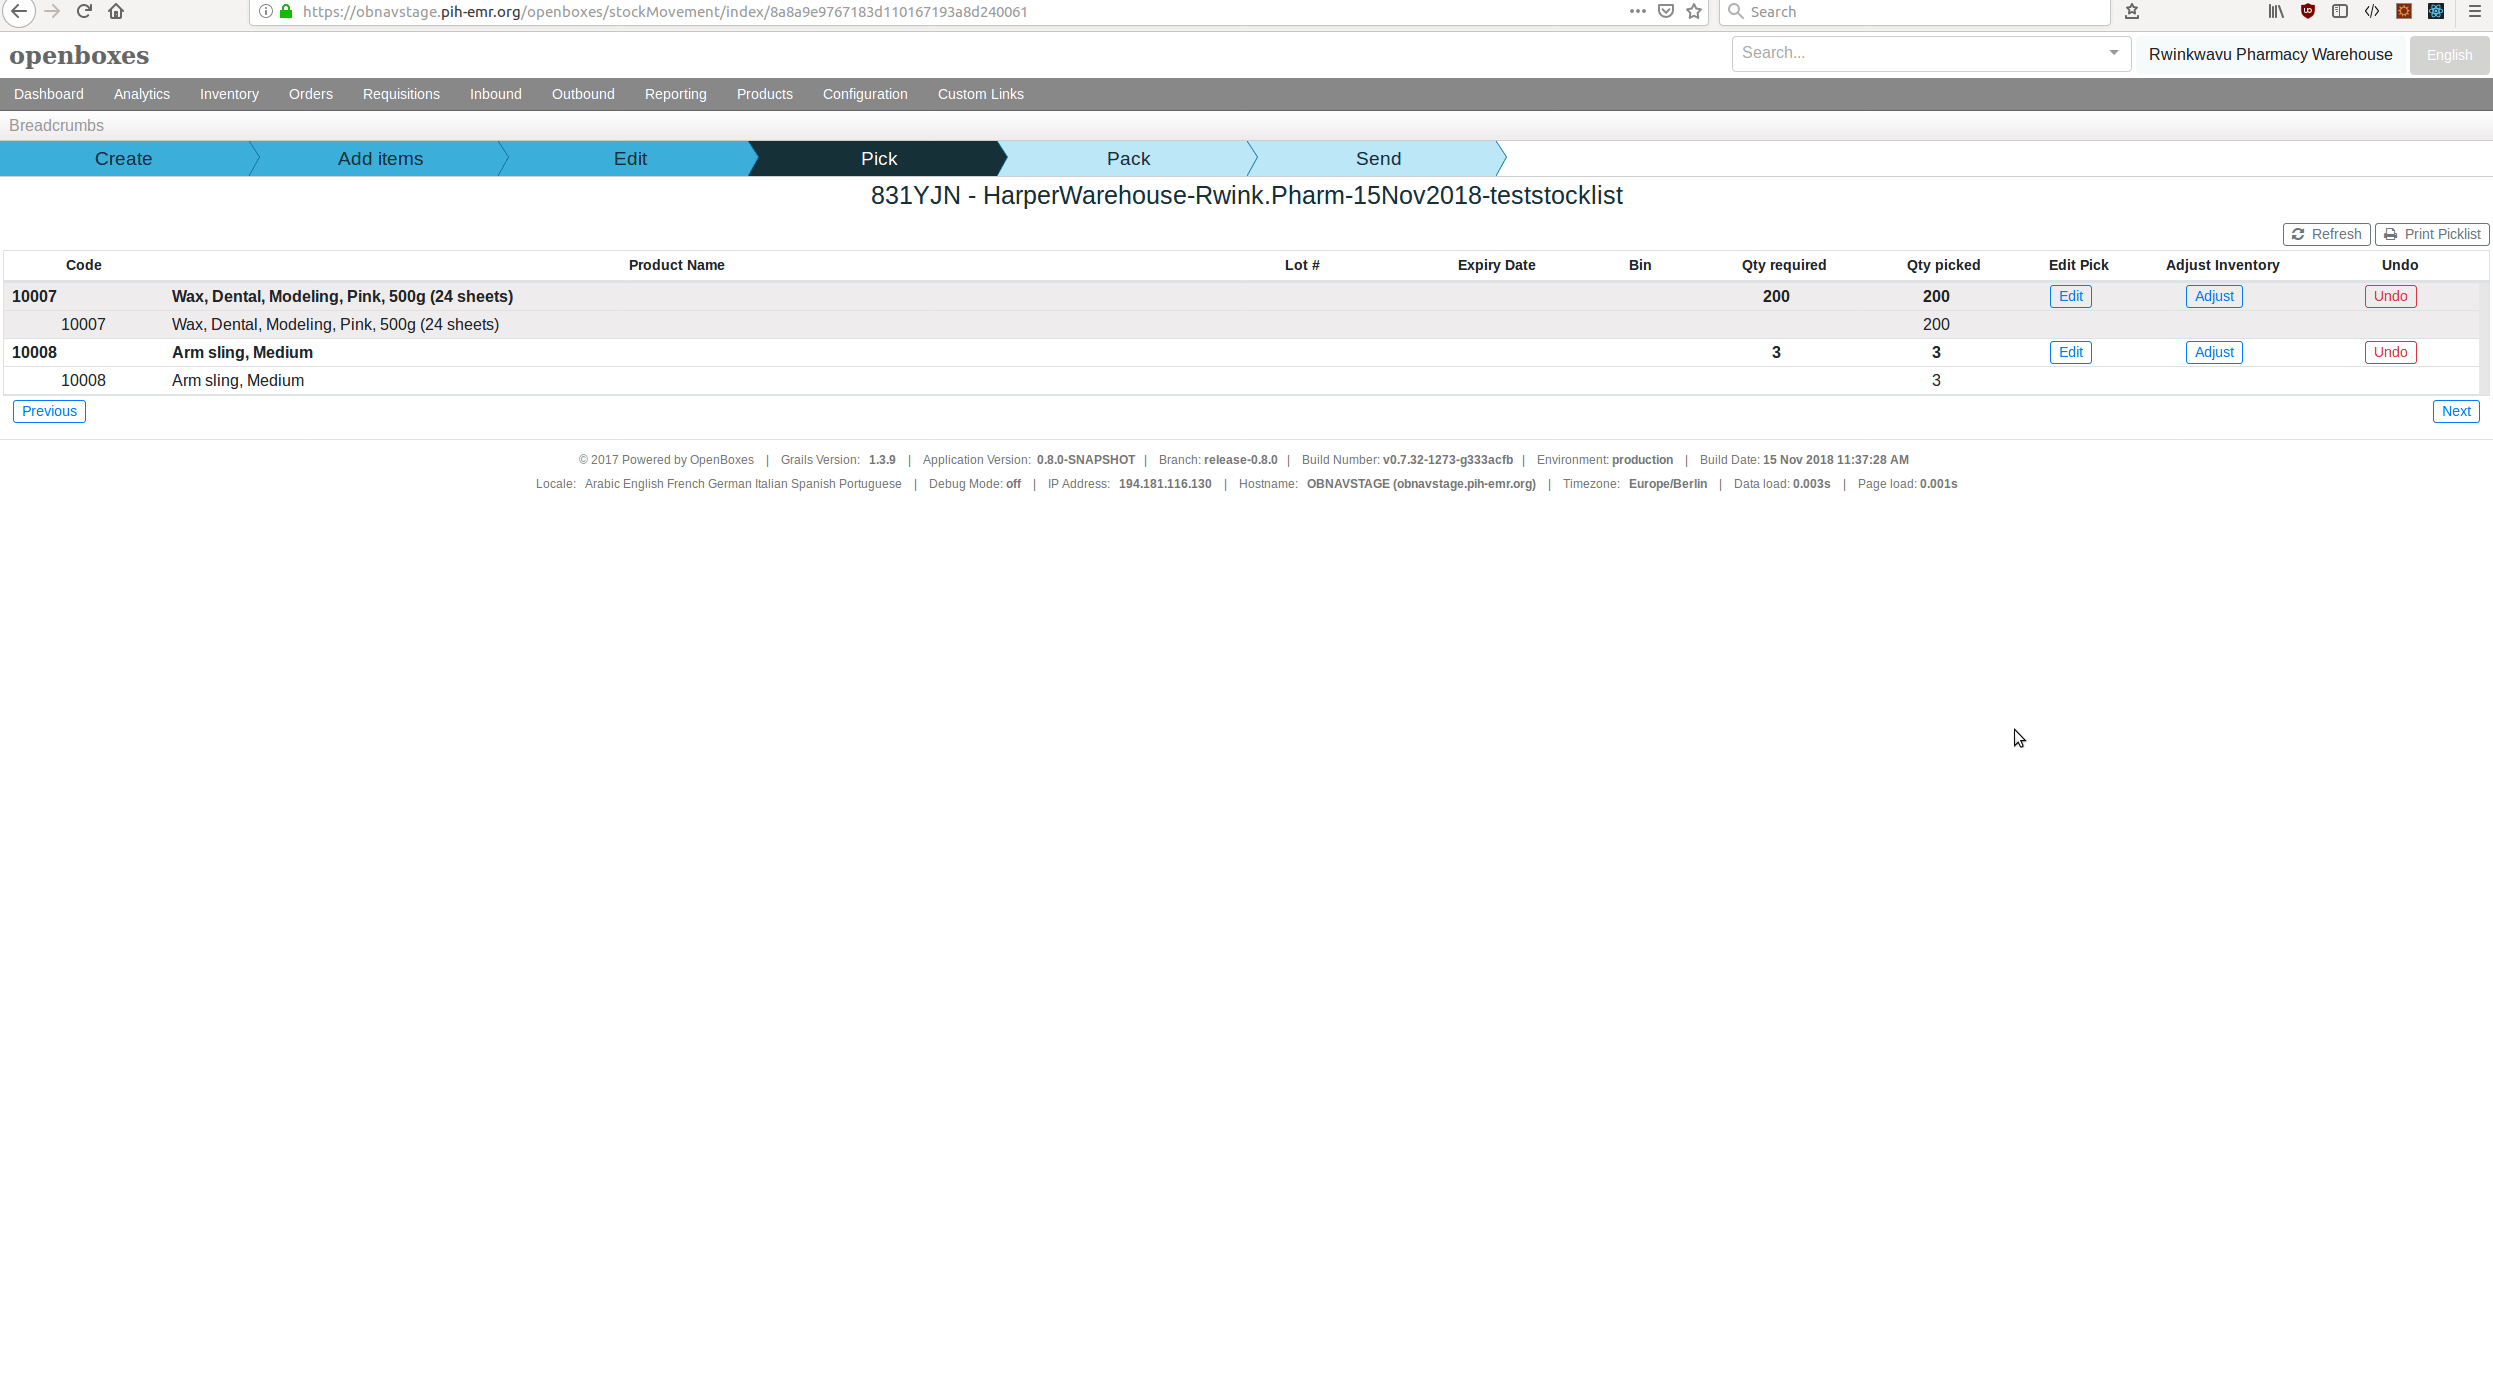Image resolution: width=2493 pixels, height=1373 pixels.
Task: Toggle the Firefox sidebar icon
Action: click(x=2340, y=11)
